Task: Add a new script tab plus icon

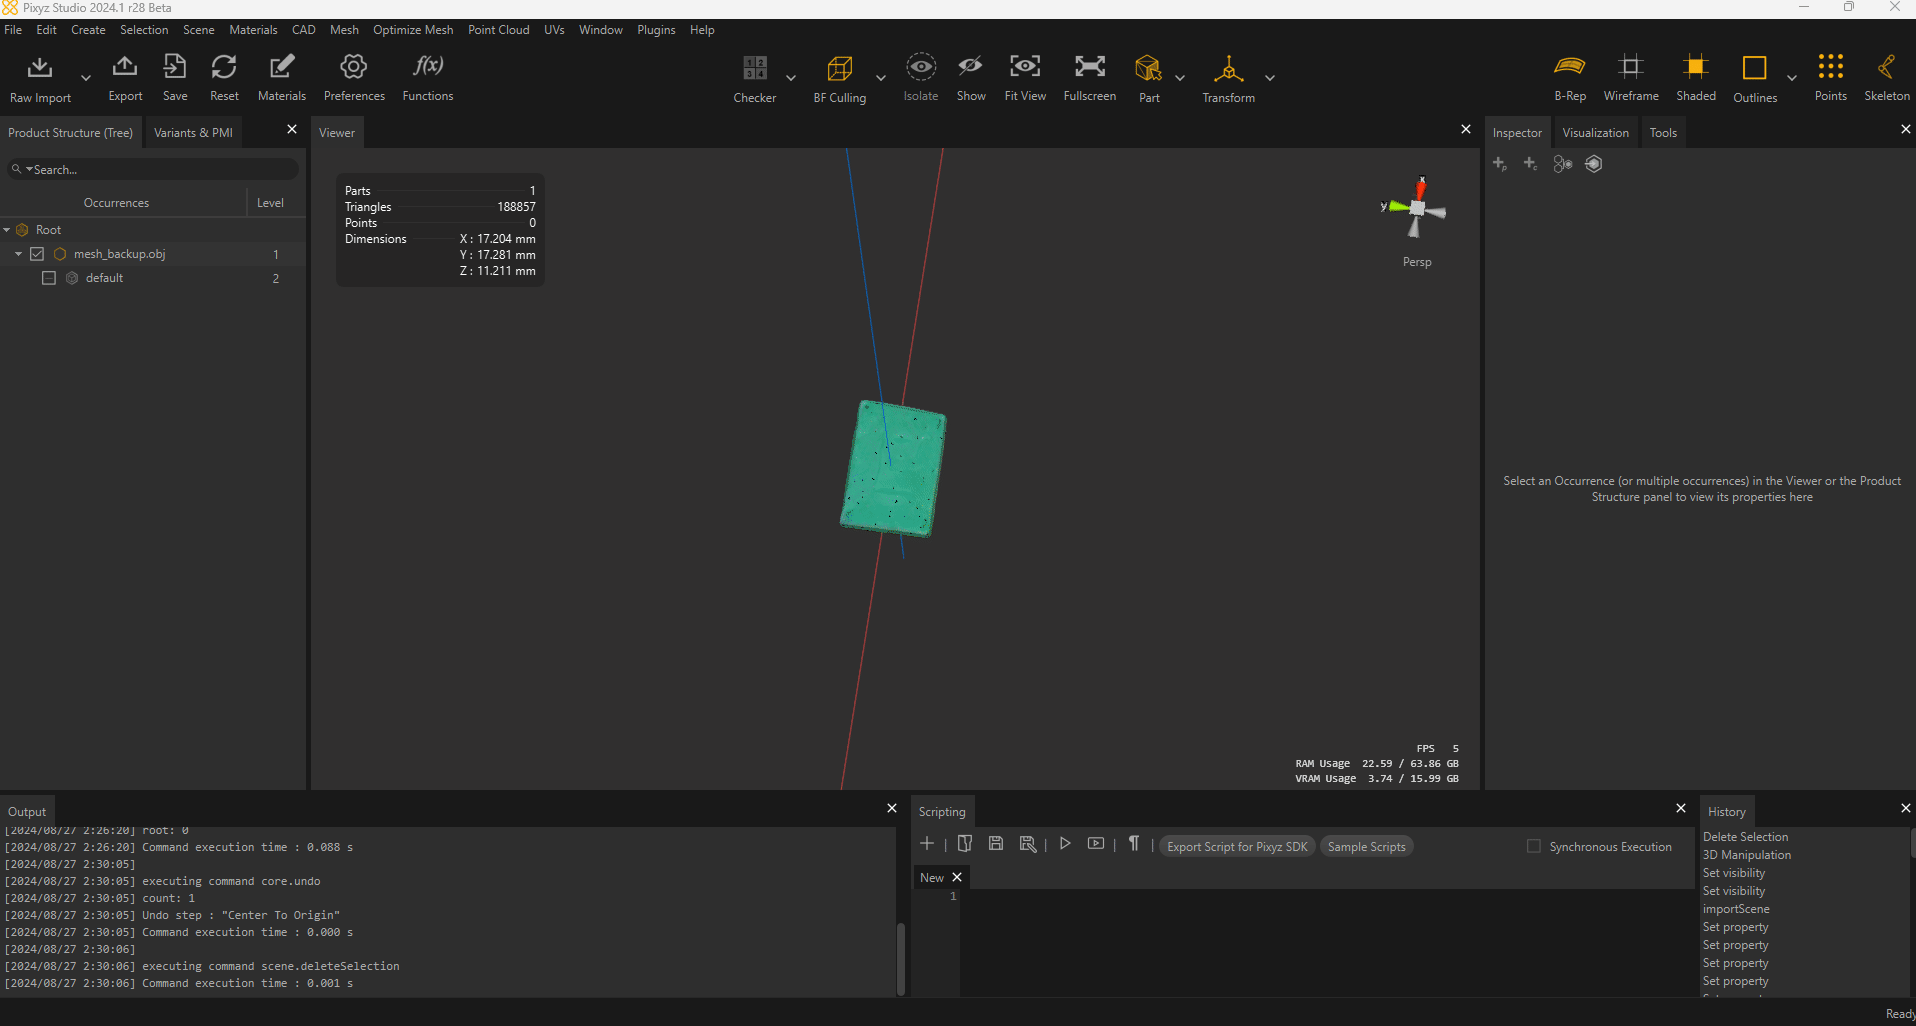Action: (927, 844)
